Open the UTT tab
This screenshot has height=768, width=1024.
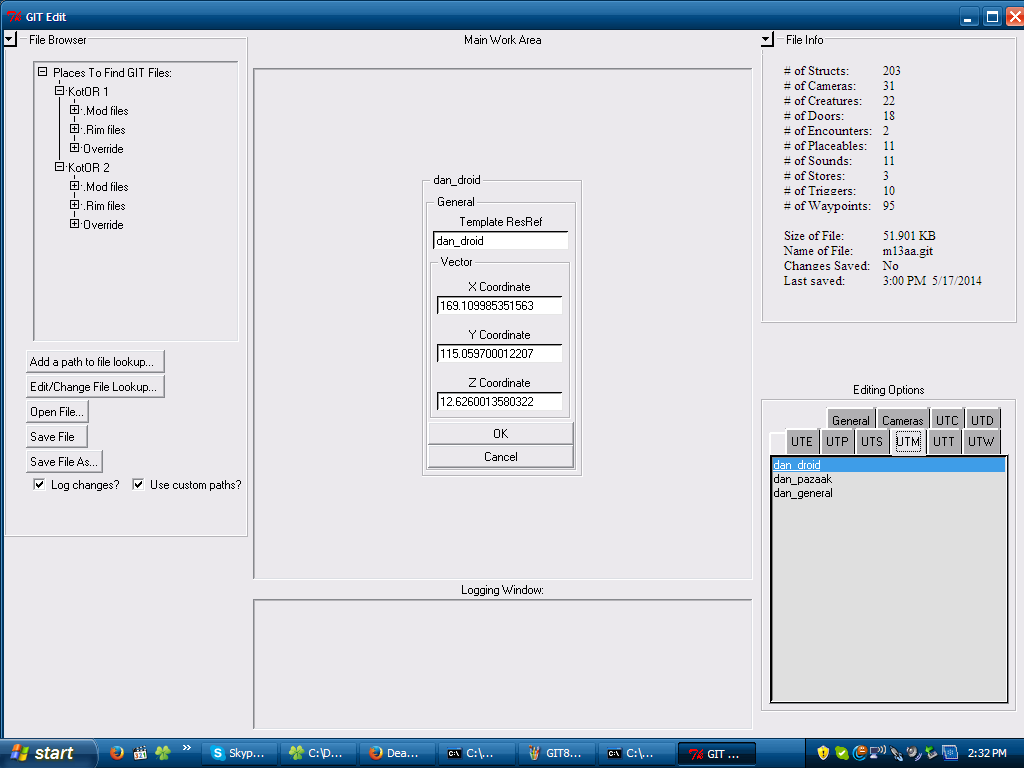coord(944,441)
